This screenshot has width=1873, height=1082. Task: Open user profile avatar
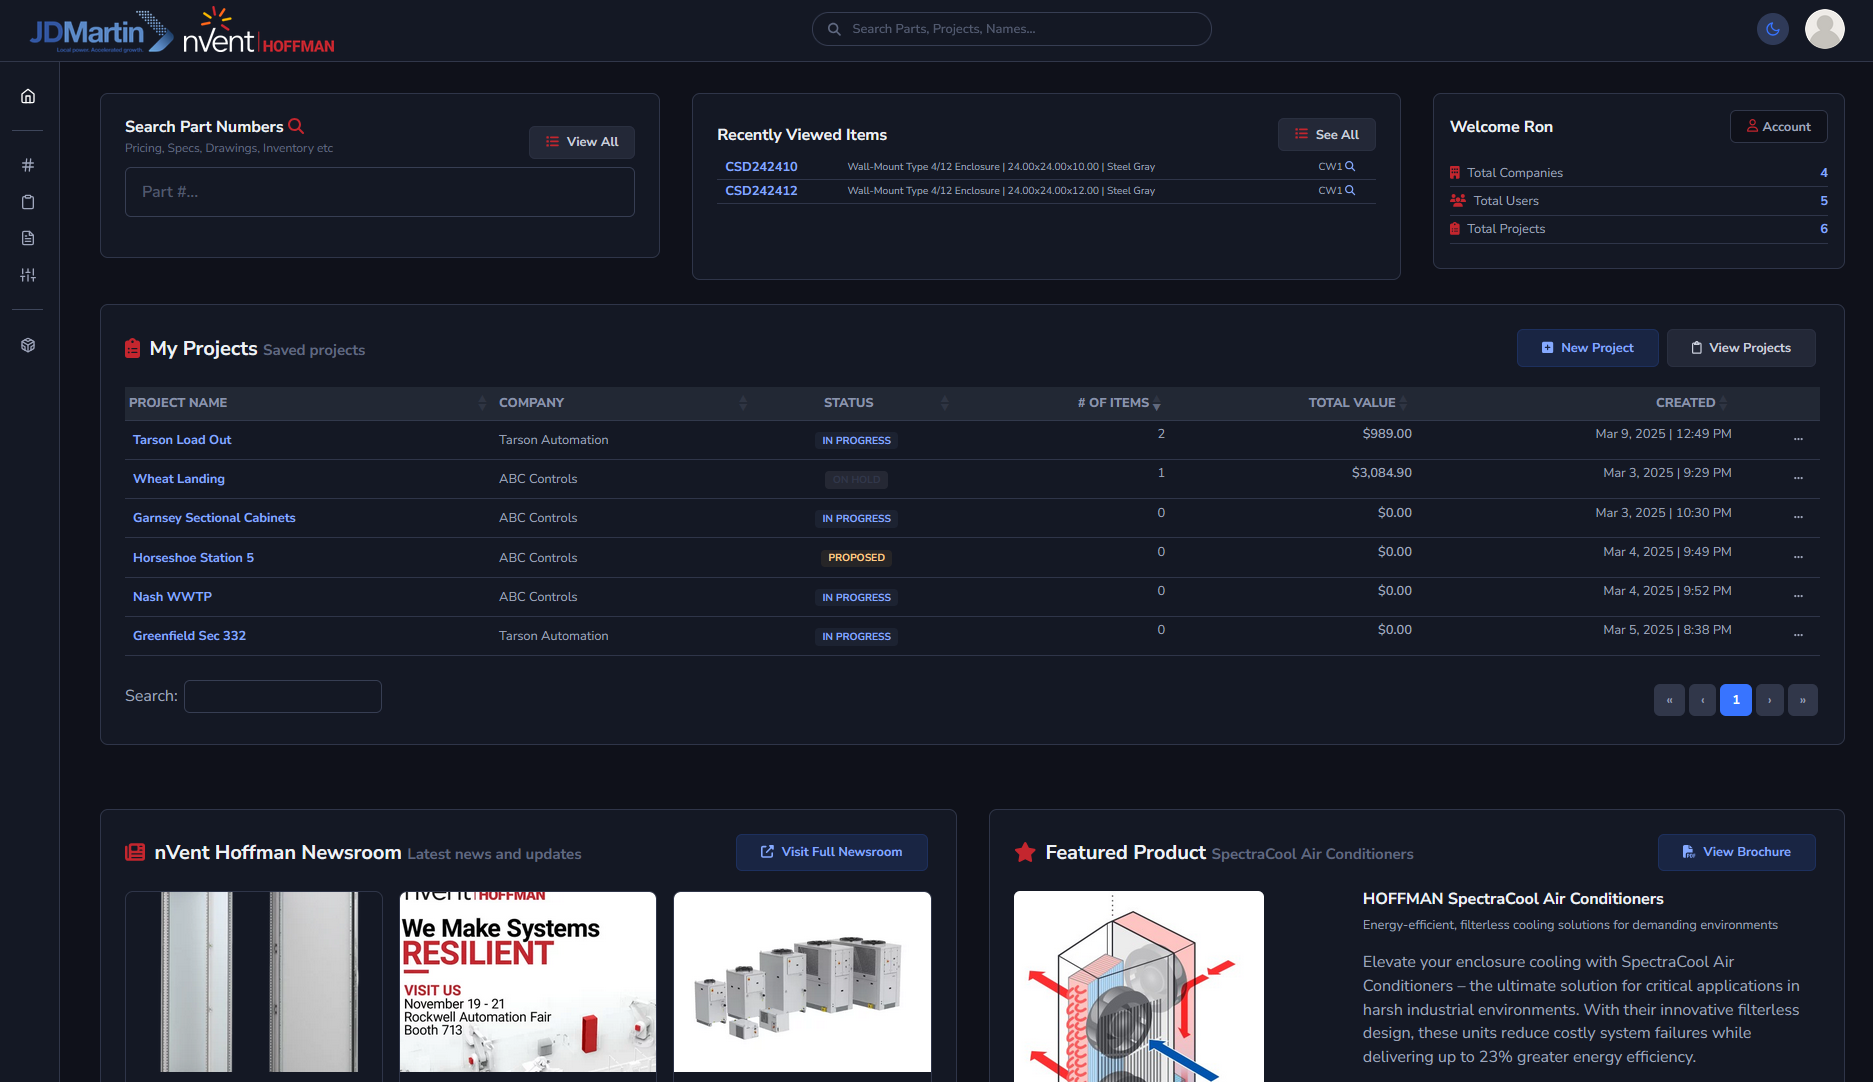pyautogui.click(x=1824, y=29)
